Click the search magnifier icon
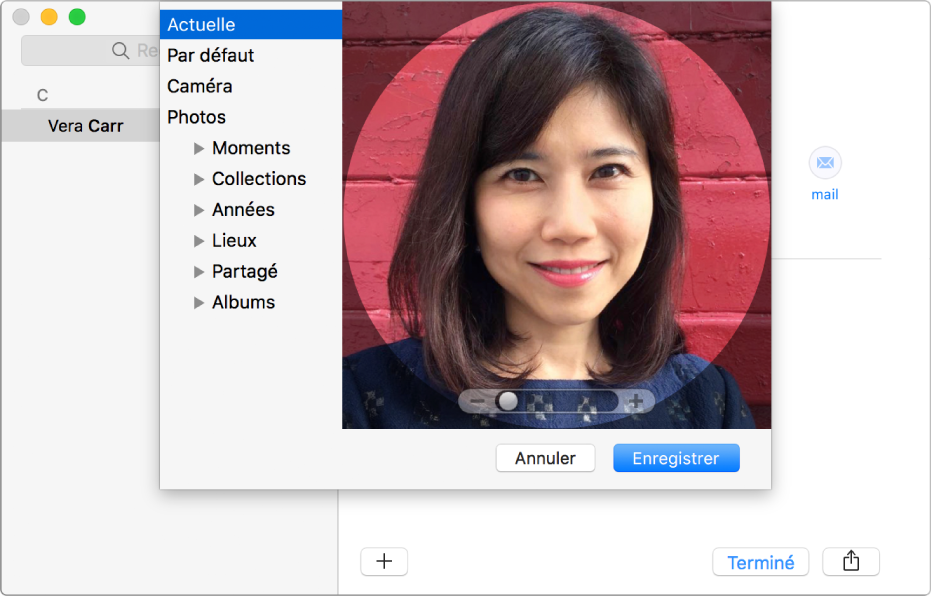Viewport: 931px width, 596px height. [119, 50]
